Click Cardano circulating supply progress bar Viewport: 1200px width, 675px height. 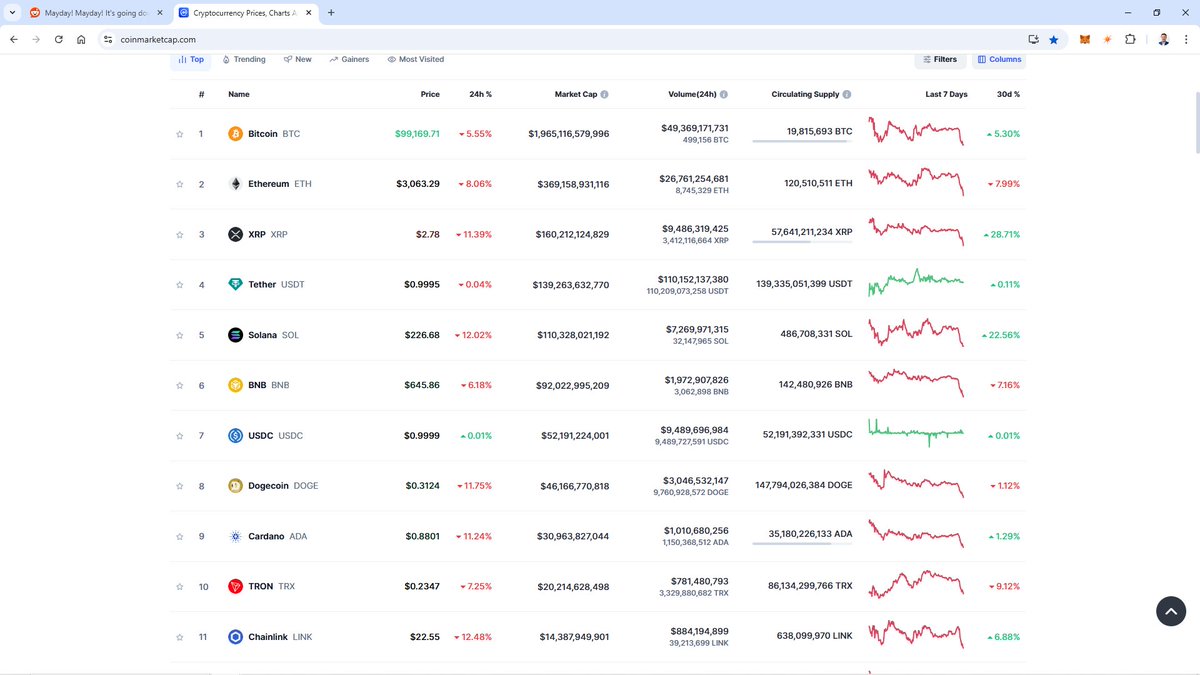[x=802, y=544]
